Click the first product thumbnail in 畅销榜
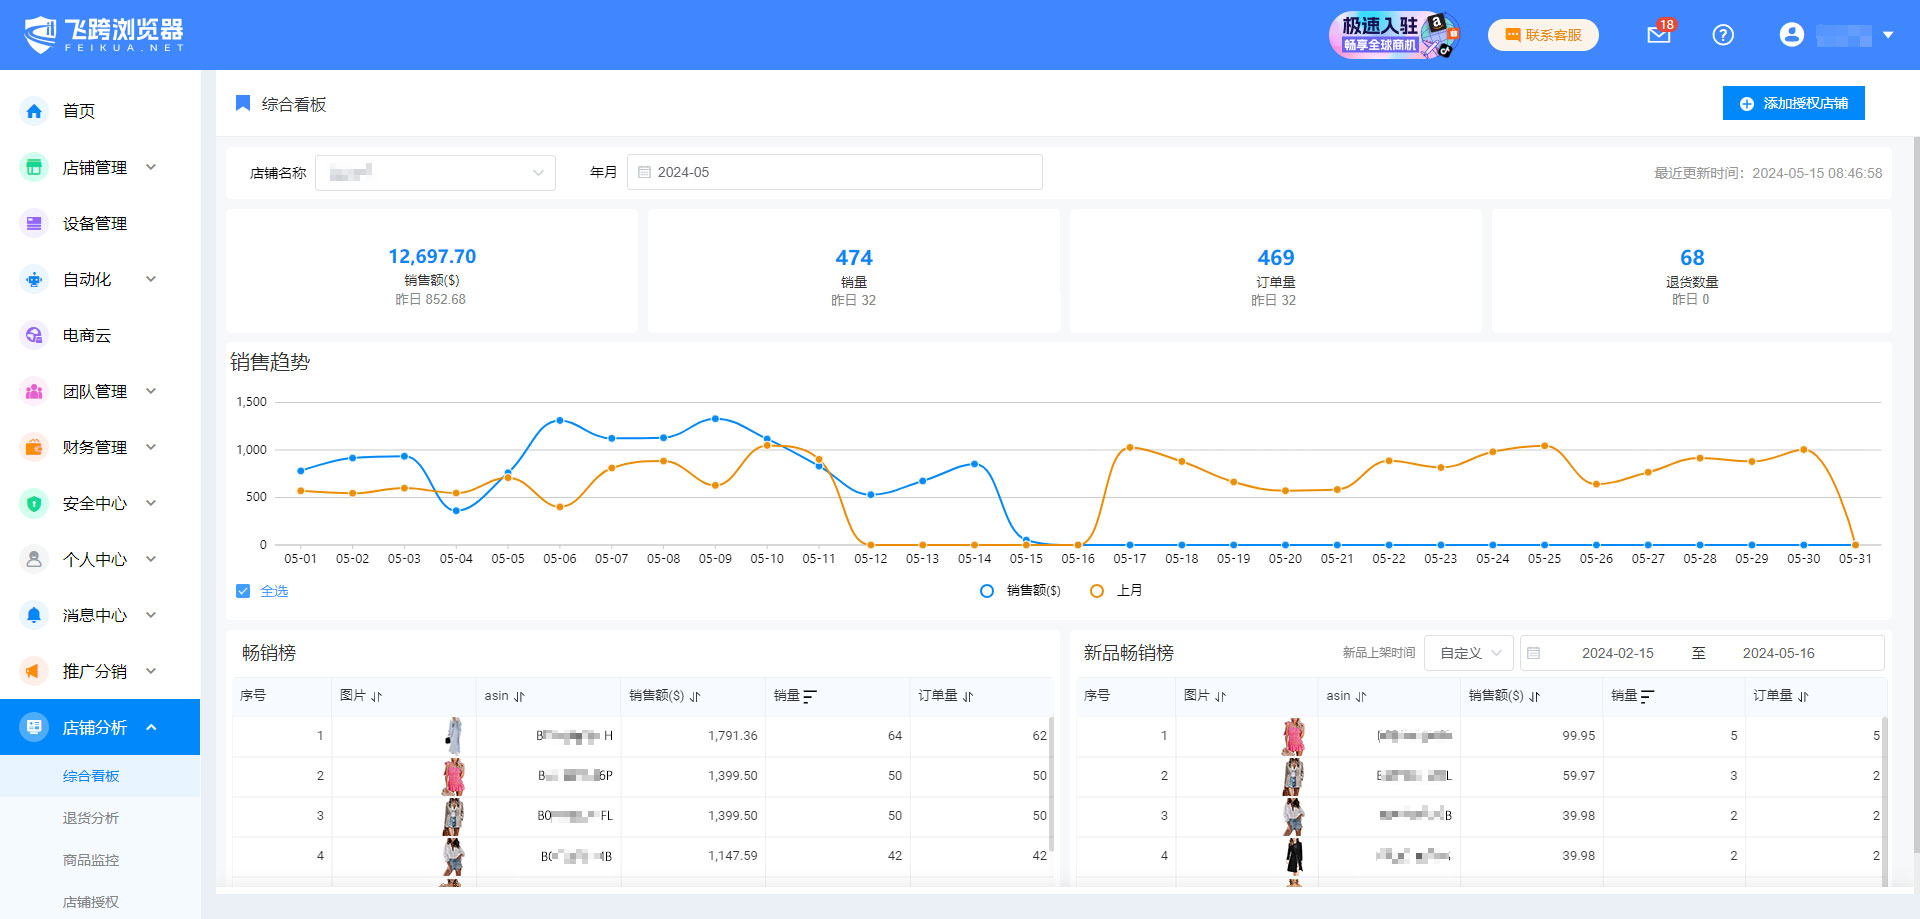The height and width of the screenshot is (919, 1920). [x=454, y=736]
